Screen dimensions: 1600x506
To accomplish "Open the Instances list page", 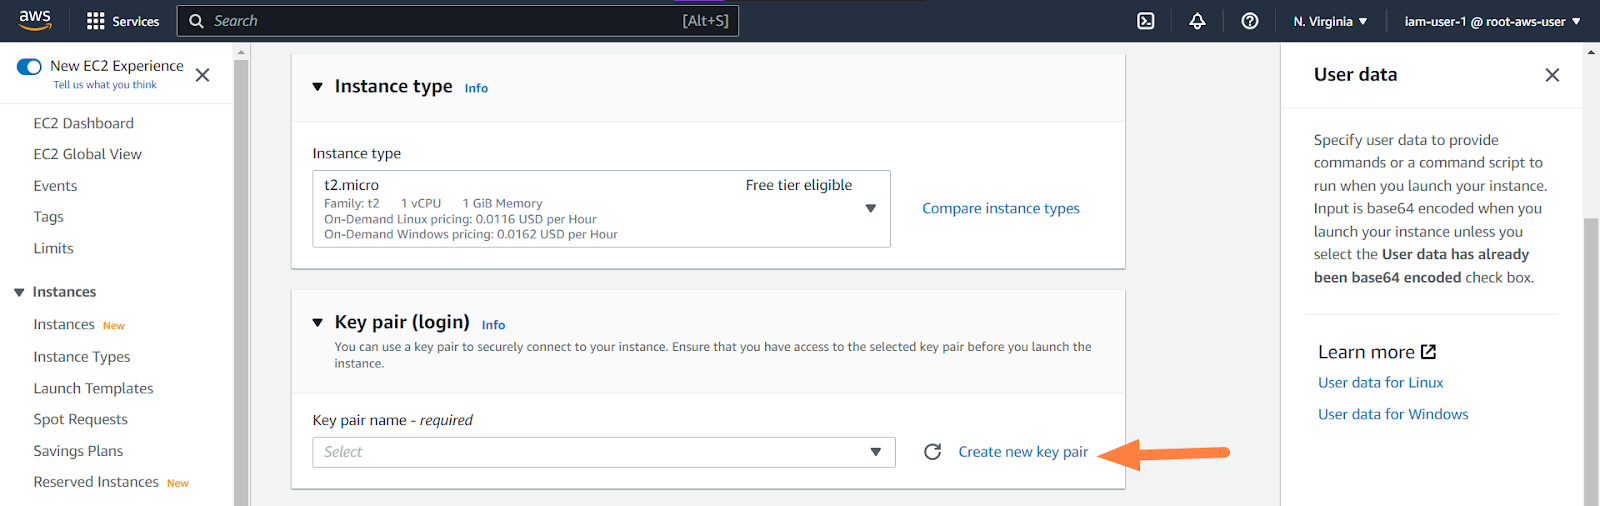I will (x=64, y=325).
